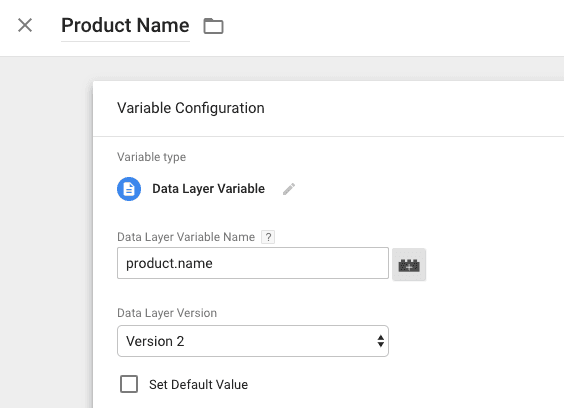The image size is (564, 408).
Task: Click pencil icon to change variable type
Action: pyautogui.click(x=289, y=189)
